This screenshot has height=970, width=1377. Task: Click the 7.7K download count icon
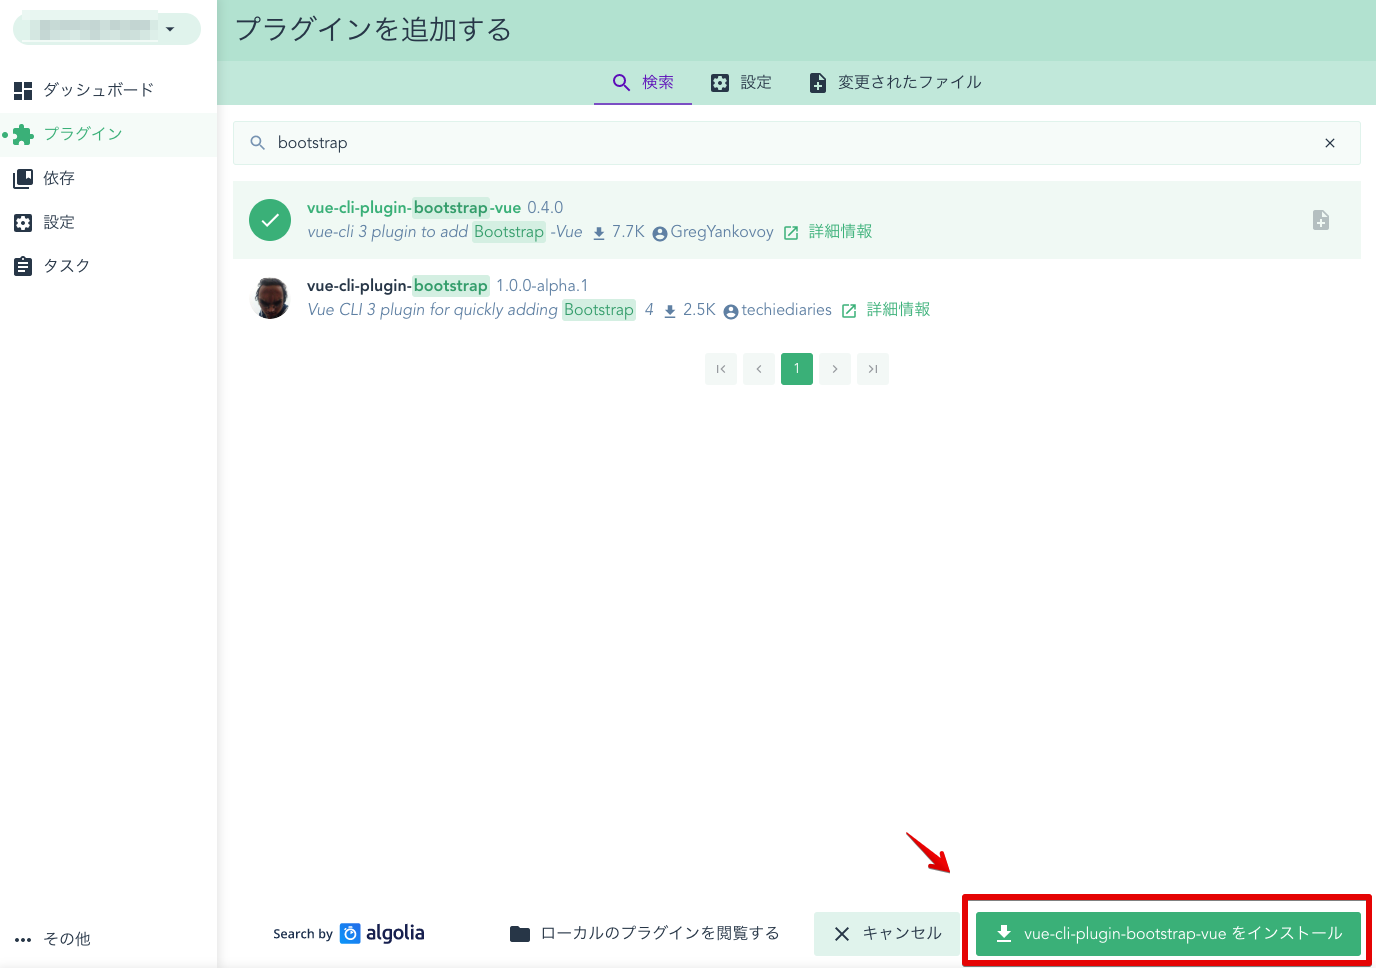[599, 233]
